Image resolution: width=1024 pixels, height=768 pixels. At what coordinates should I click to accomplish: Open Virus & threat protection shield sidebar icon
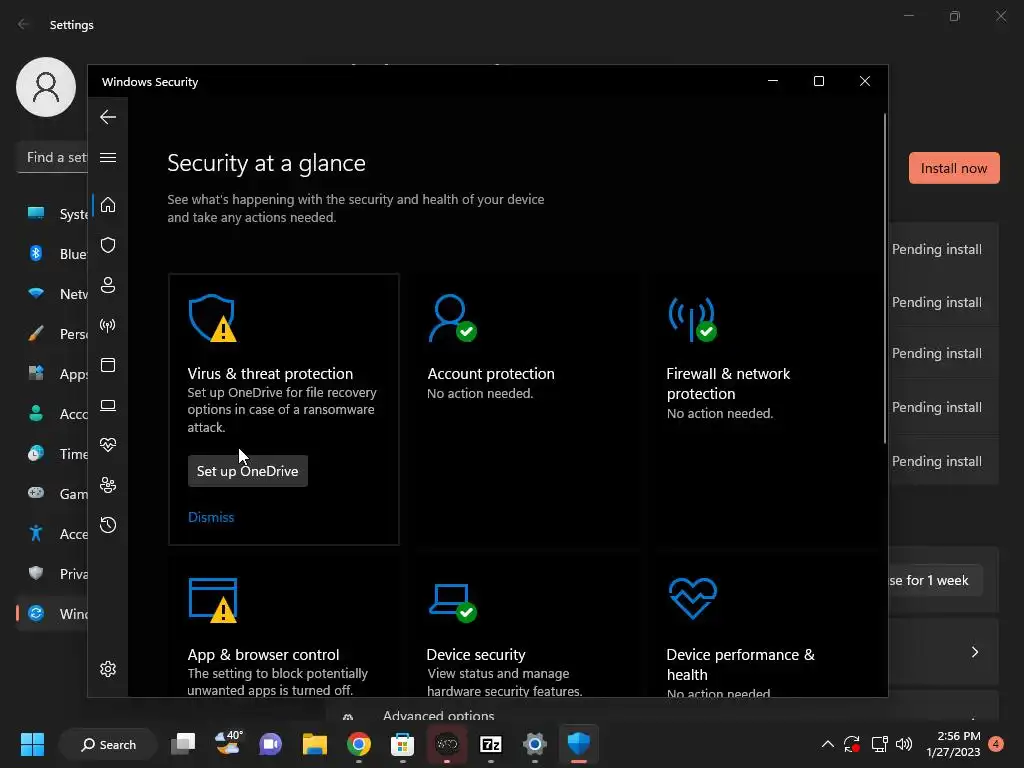coord(108,245)
